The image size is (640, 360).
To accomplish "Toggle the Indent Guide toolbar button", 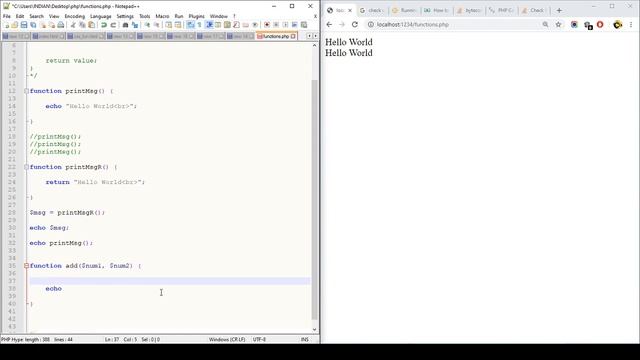I will [209, 25].
